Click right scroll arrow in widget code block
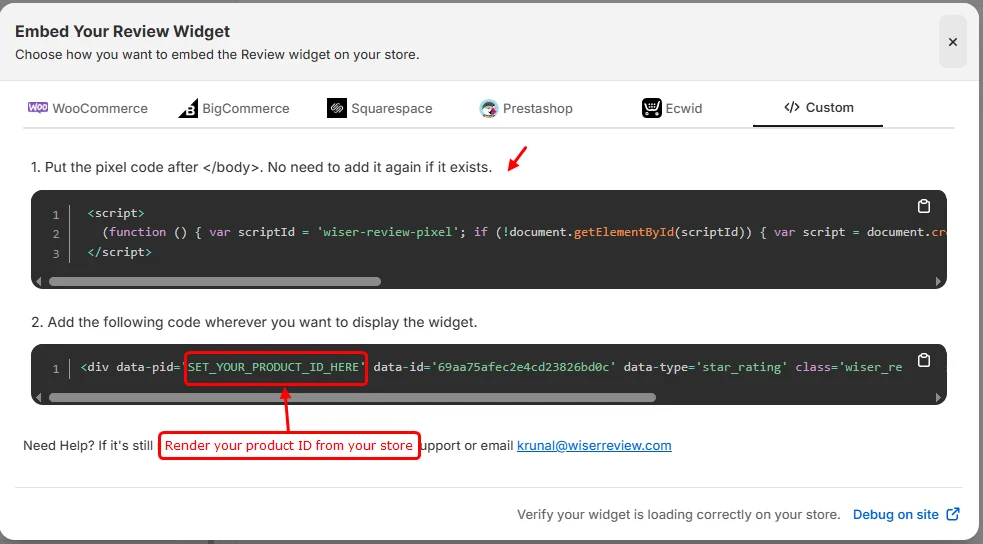 [938, 397]
